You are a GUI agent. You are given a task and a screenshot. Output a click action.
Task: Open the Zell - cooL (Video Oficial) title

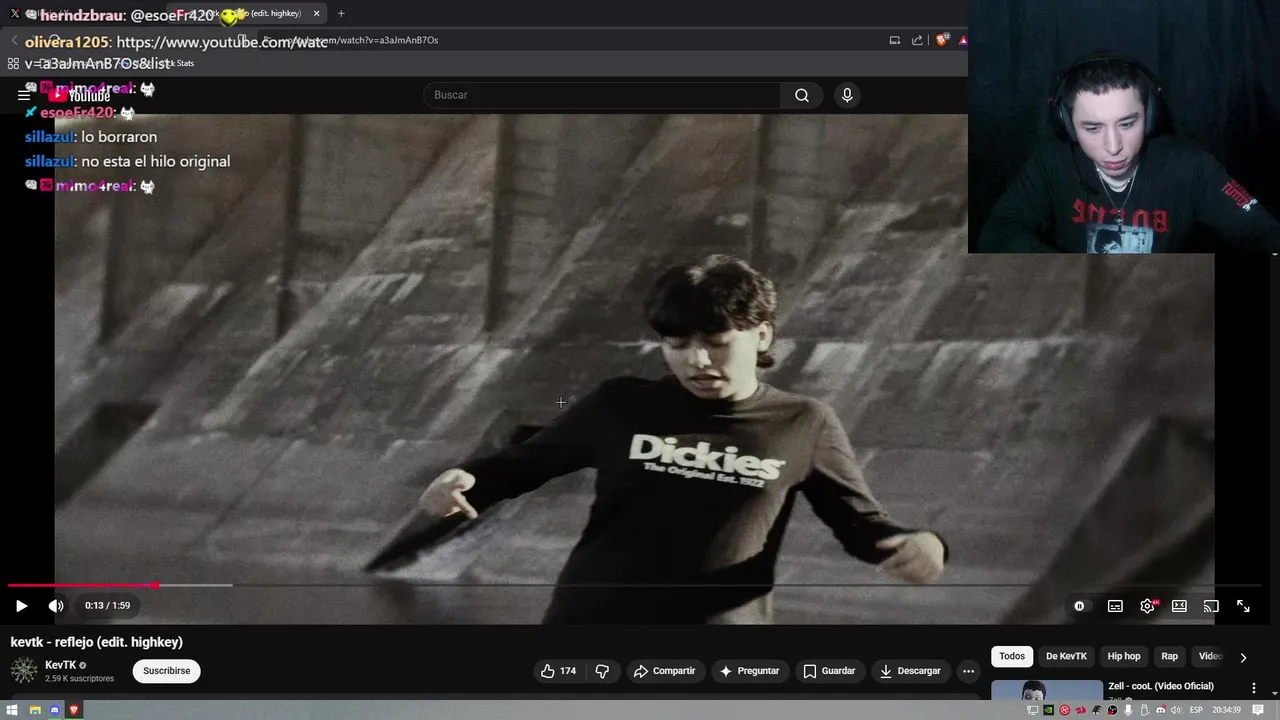pyautogui.click(x=1160, y=686)
